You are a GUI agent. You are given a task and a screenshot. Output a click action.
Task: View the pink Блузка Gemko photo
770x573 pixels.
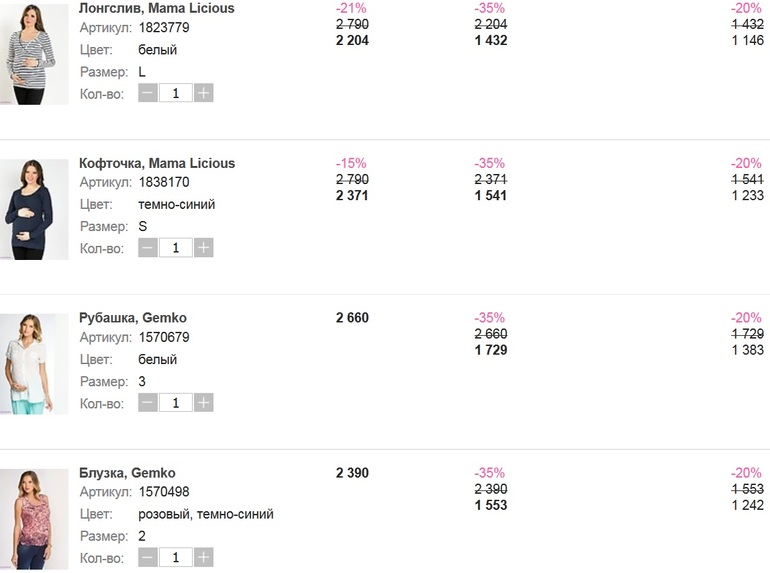[33, 519]
